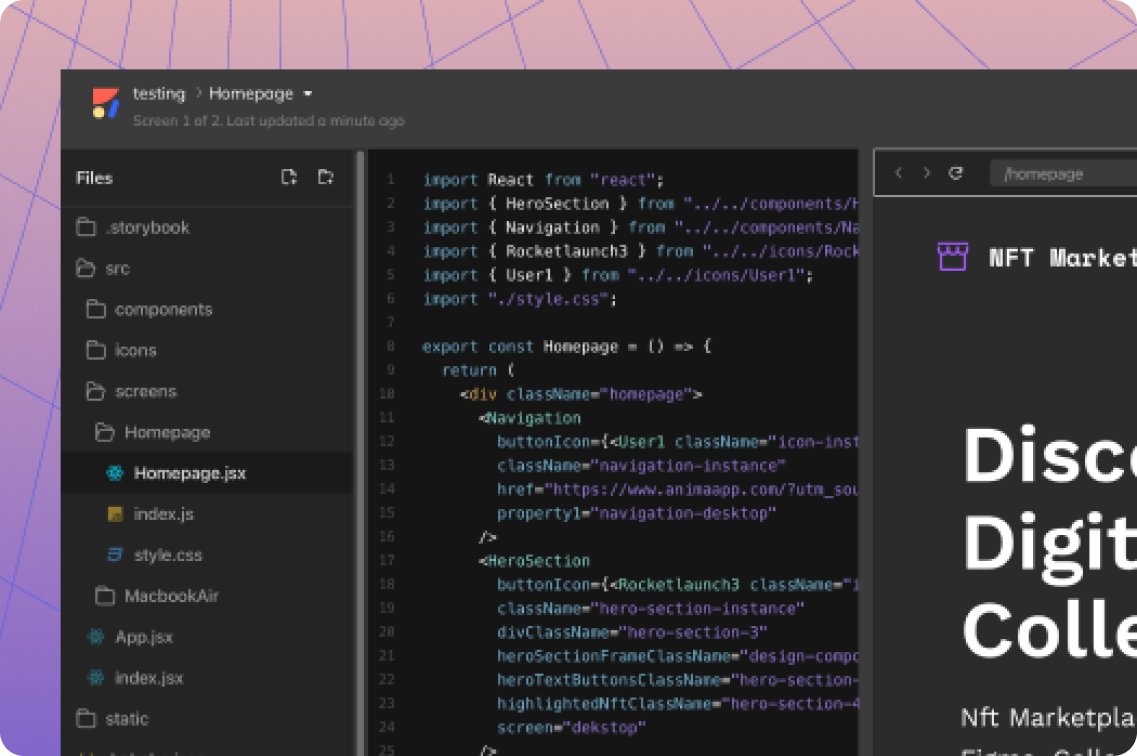Collapse the screens folder
Screen dimensions: 1137x756
(x=96, y=391)
